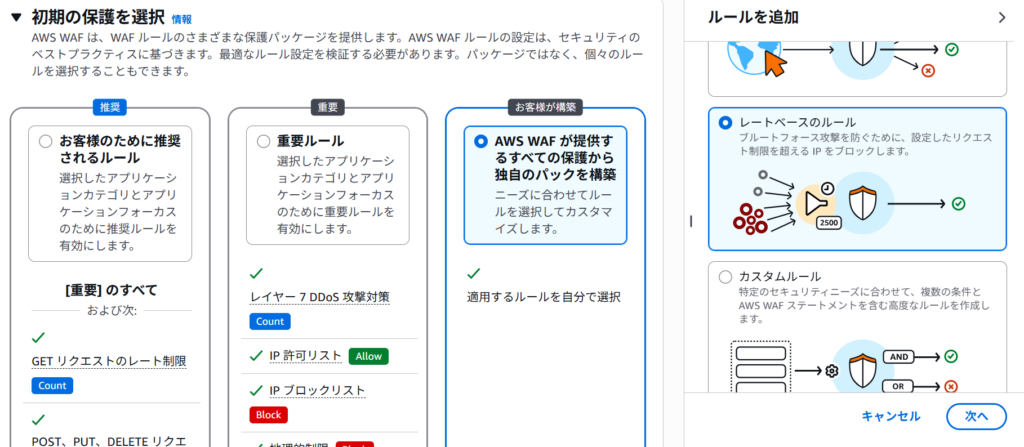Collapse the ルールを追加 panel with chevron
1024x447 pixels.
click(1002, 18)
